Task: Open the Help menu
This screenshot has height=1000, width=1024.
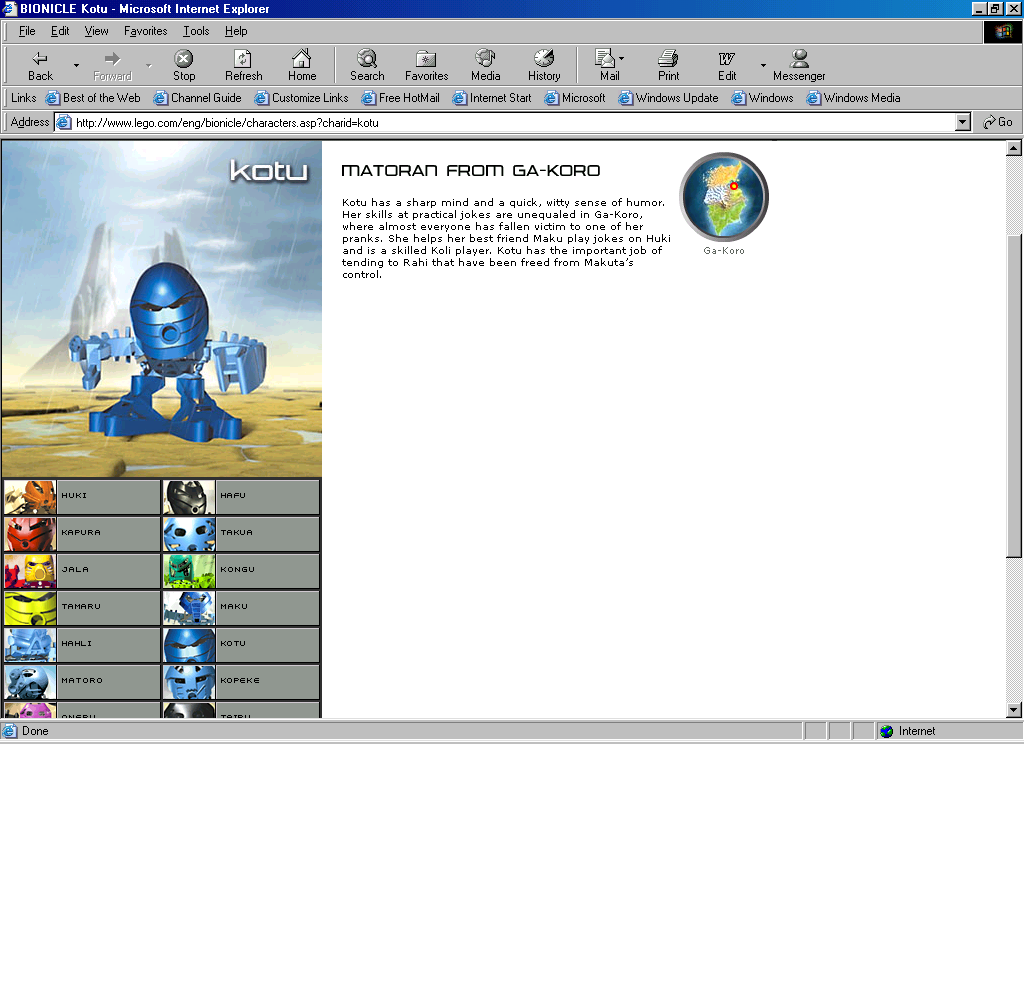Action: [236, 31]
